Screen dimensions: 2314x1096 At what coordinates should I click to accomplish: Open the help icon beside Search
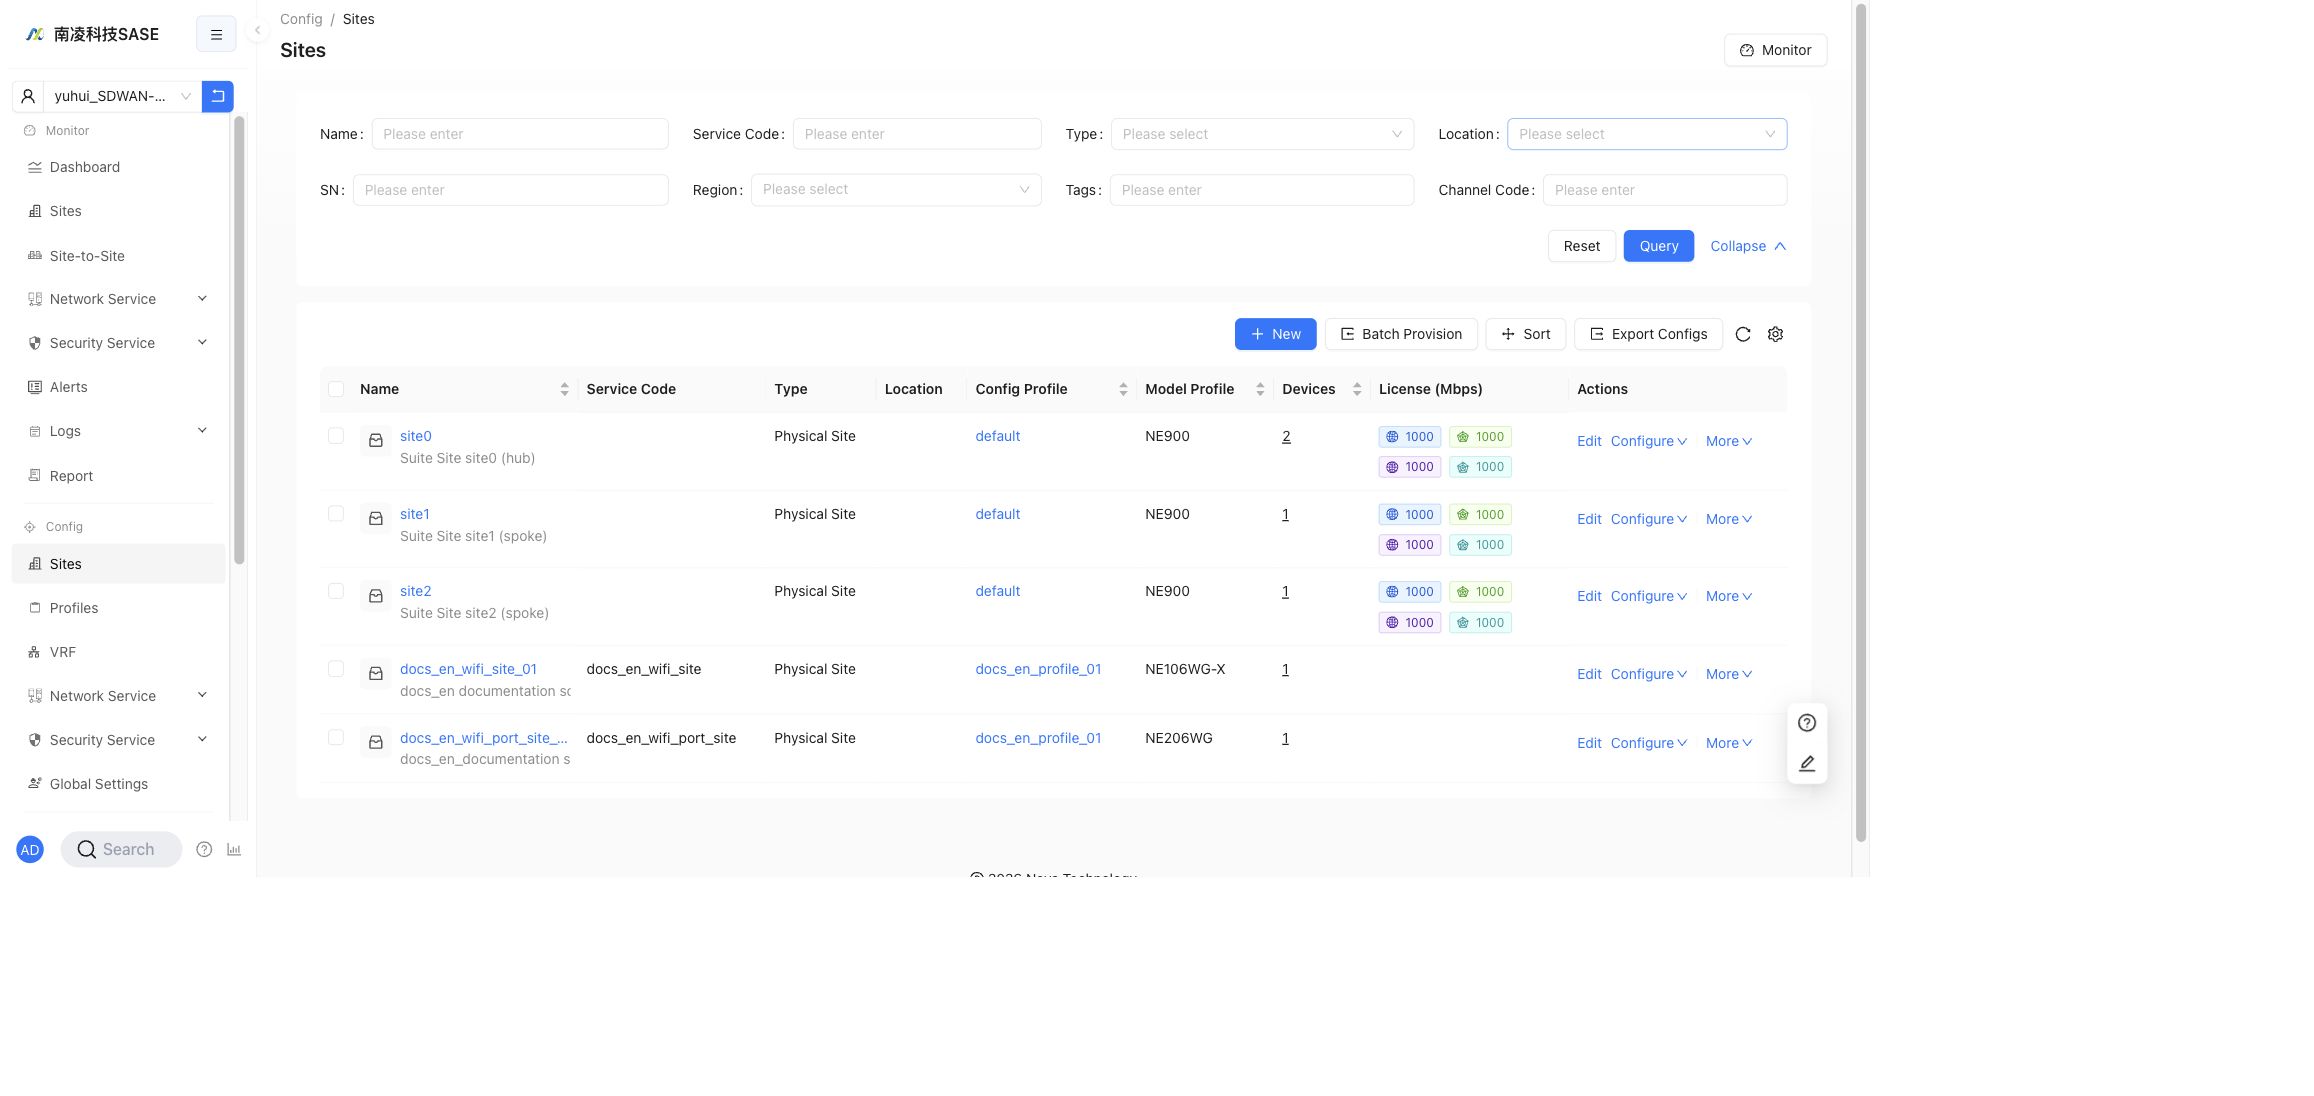204,850
